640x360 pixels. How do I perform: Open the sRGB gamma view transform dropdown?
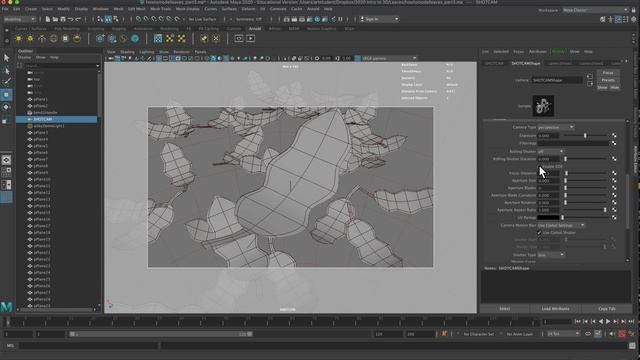coord(389,58)
